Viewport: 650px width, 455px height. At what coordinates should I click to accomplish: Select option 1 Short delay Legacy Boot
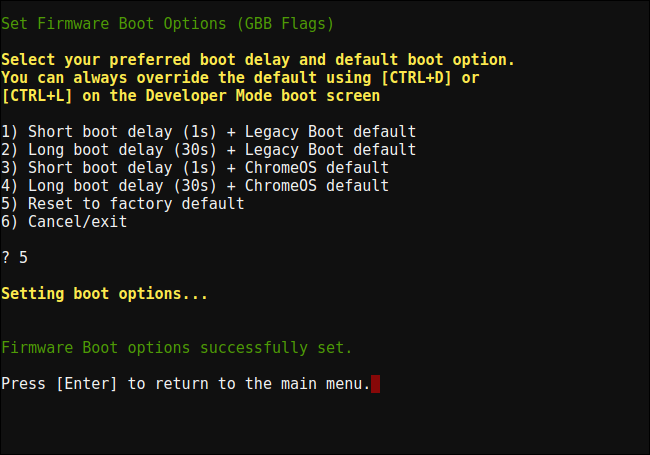[209, 132]
